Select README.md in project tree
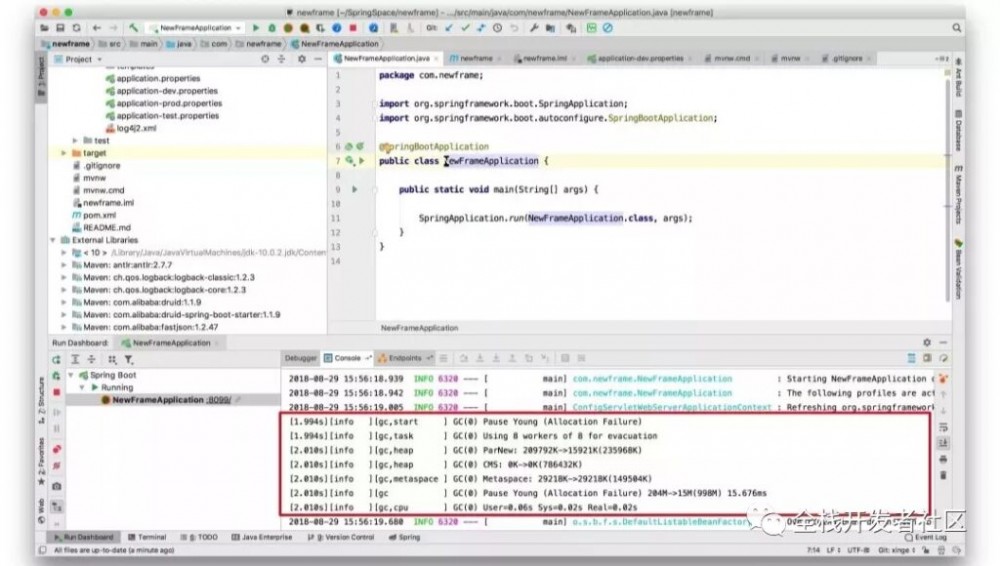The width and height of the screenshot is (1000, 566). (106, 228)
